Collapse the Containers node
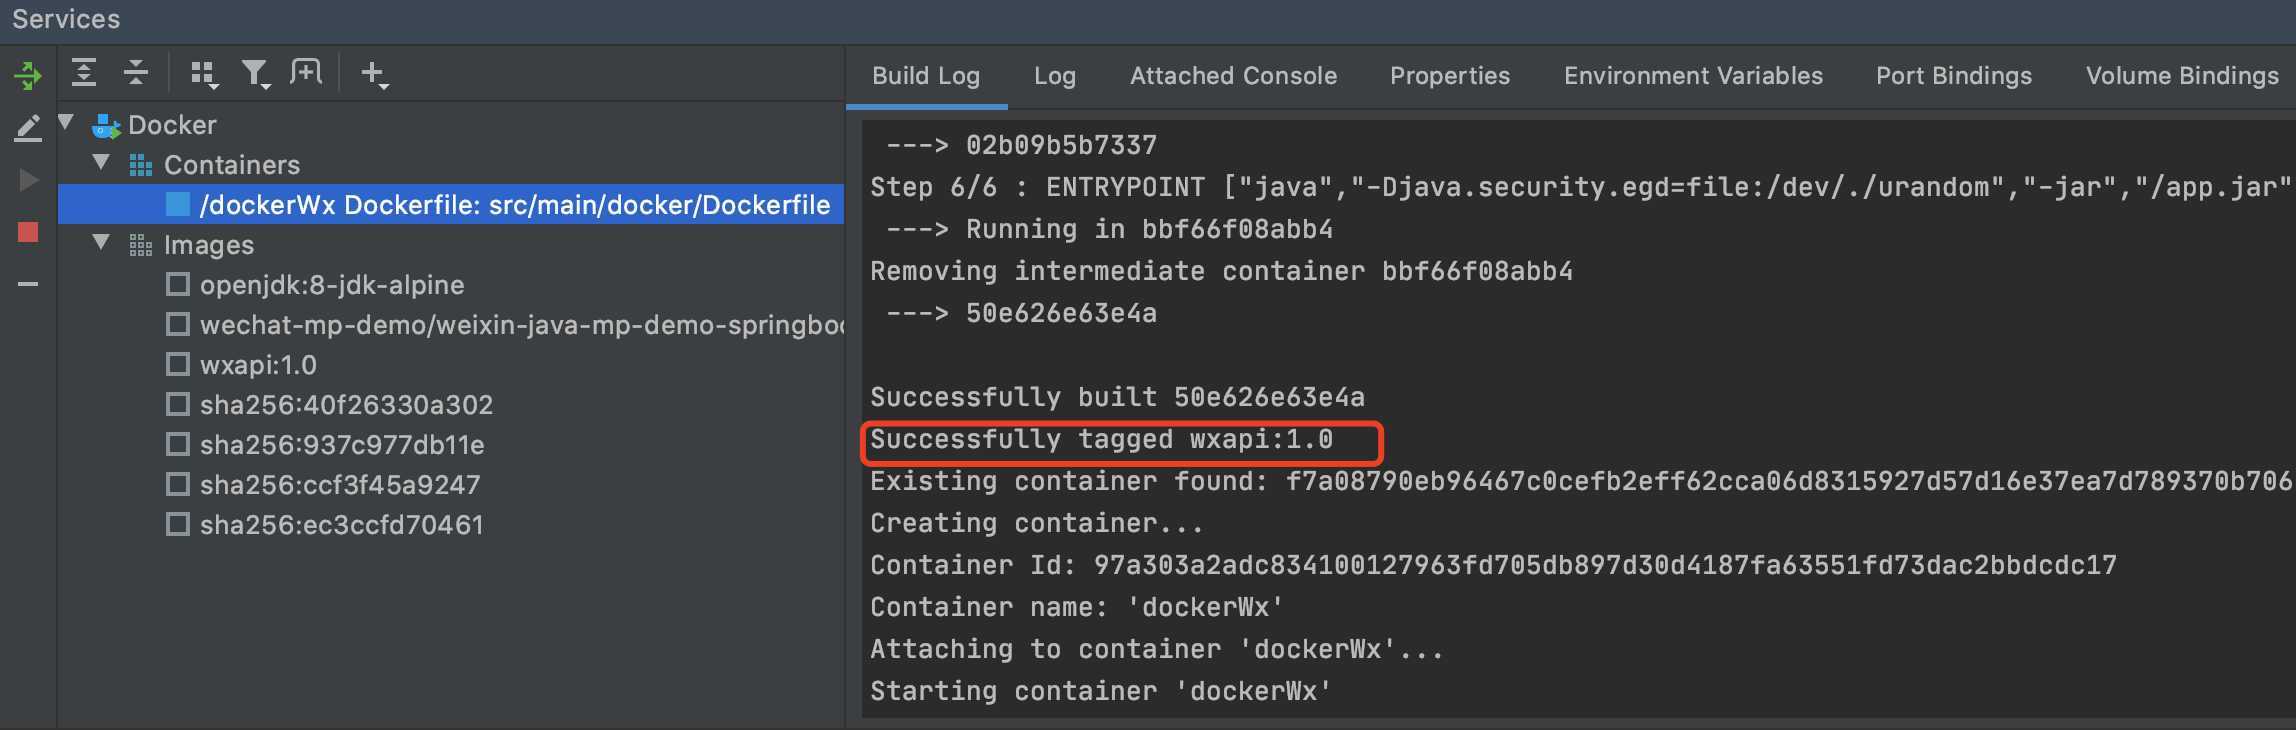 101,162
